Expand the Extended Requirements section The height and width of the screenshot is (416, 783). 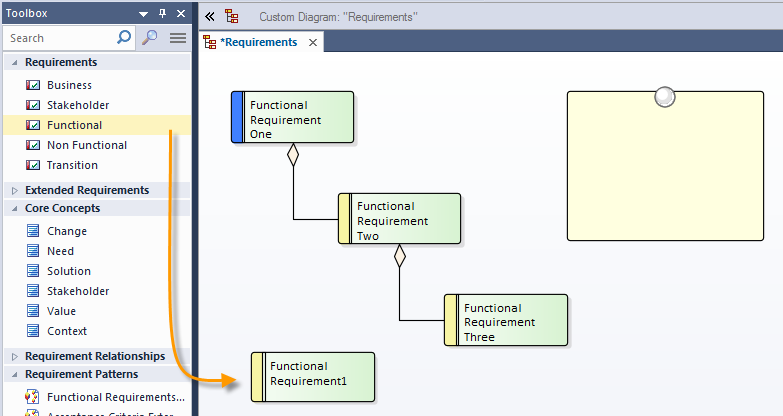click(x=14, y=190)
